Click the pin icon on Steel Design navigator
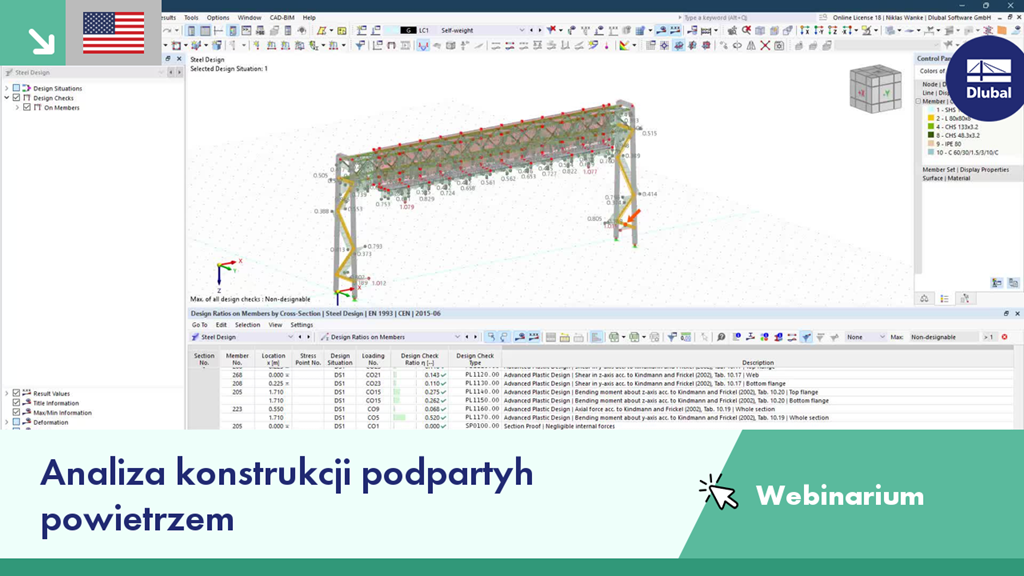The height and width of the screenshot is (576, 1024). pyautogui.click(x=168, y=59)
